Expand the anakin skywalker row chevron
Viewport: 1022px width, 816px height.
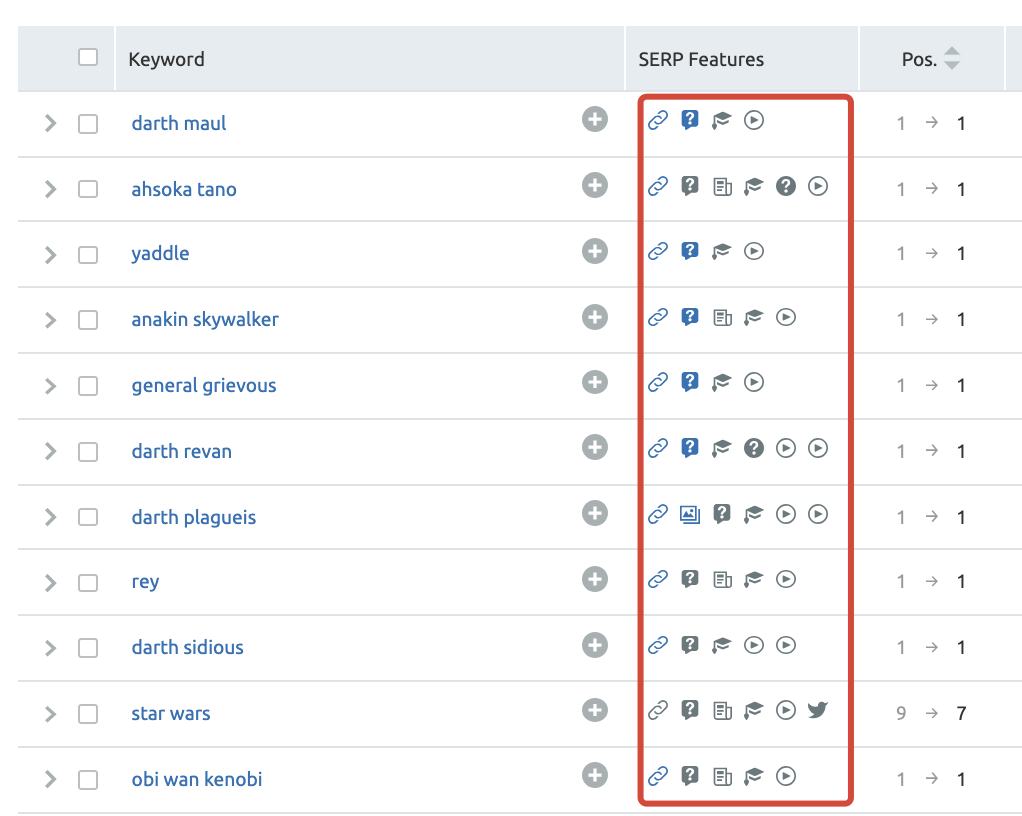50,320
